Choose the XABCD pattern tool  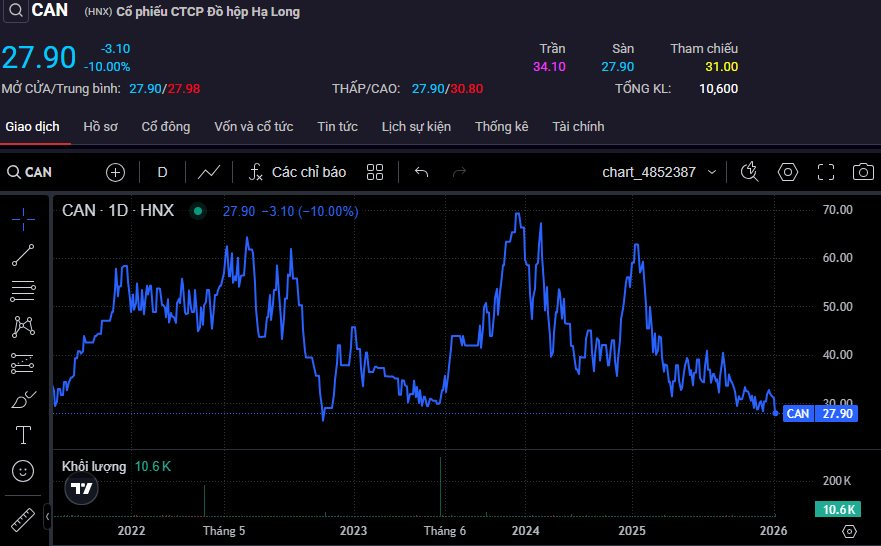(x=22, y=326)
